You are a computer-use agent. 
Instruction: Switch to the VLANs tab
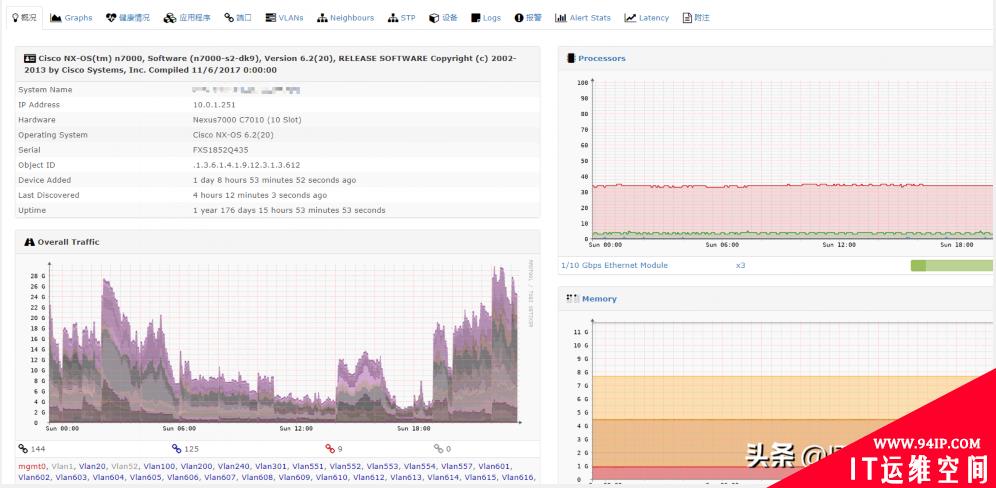pos(285,18)
